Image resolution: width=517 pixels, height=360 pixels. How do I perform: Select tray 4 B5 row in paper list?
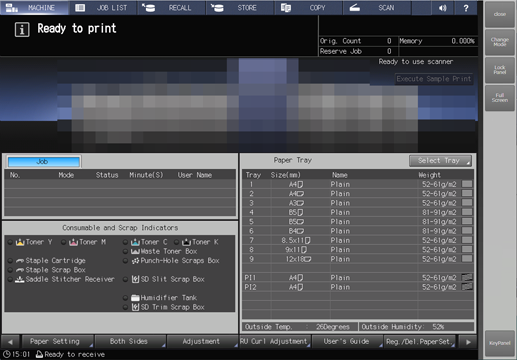tap(357, 212)
